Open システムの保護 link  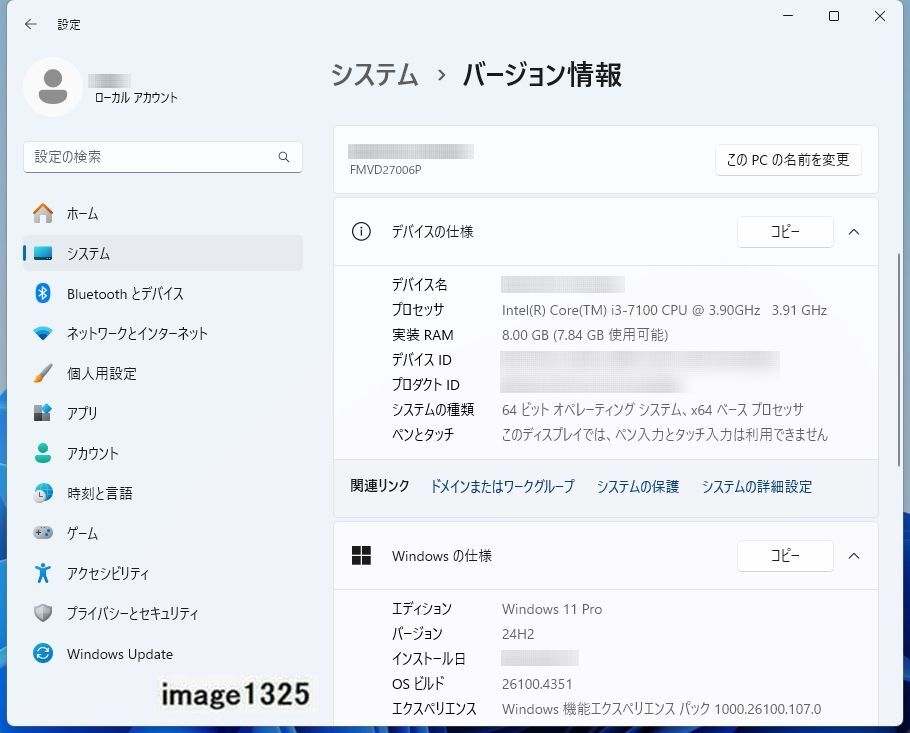point(638,486)
